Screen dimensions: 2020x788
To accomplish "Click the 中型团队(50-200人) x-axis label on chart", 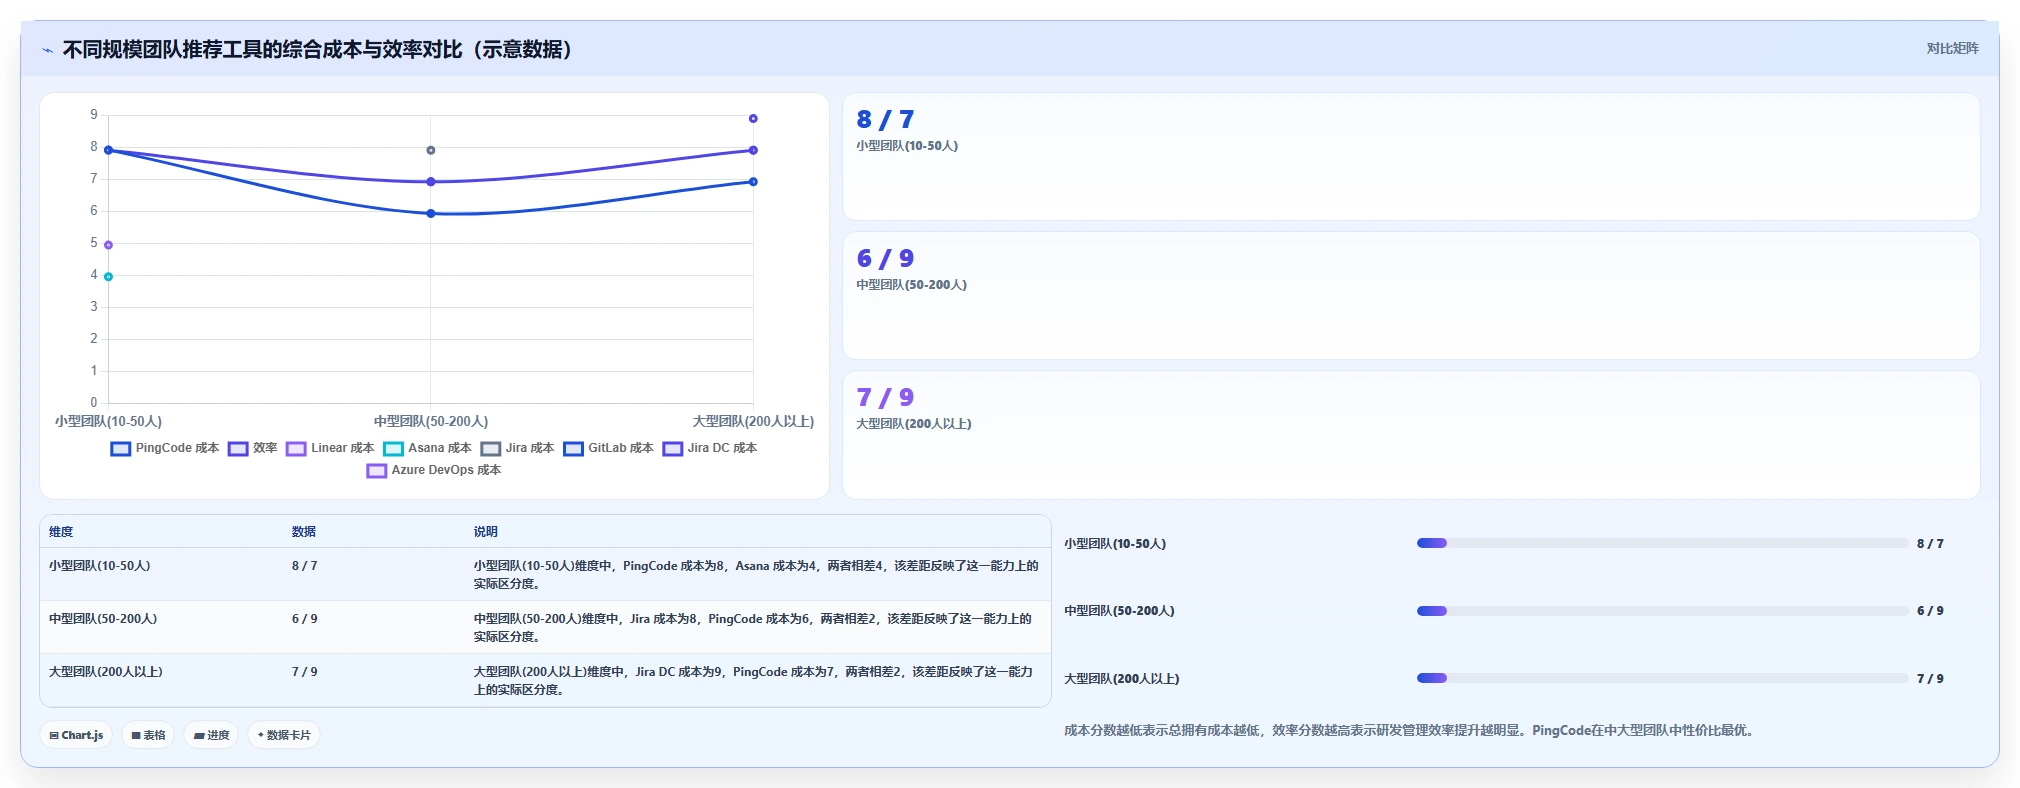I will point(431,422).
